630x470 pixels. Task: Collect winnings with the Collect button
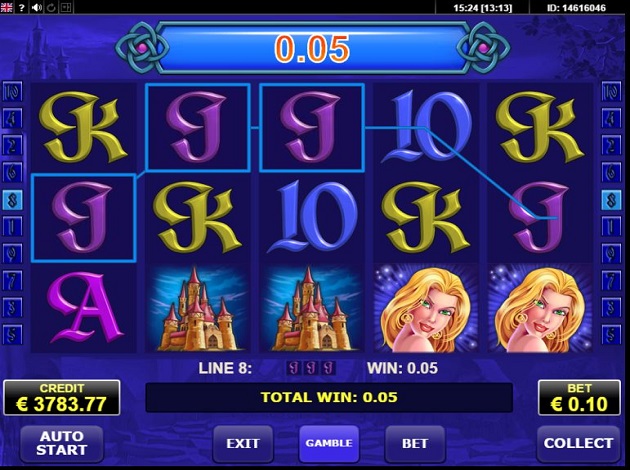point(578,443)
